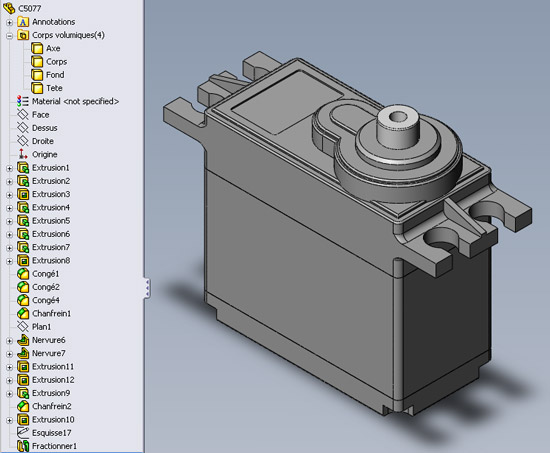Click the Material not specified icon
Screen dimensions: 550x453
pos(23,101)
